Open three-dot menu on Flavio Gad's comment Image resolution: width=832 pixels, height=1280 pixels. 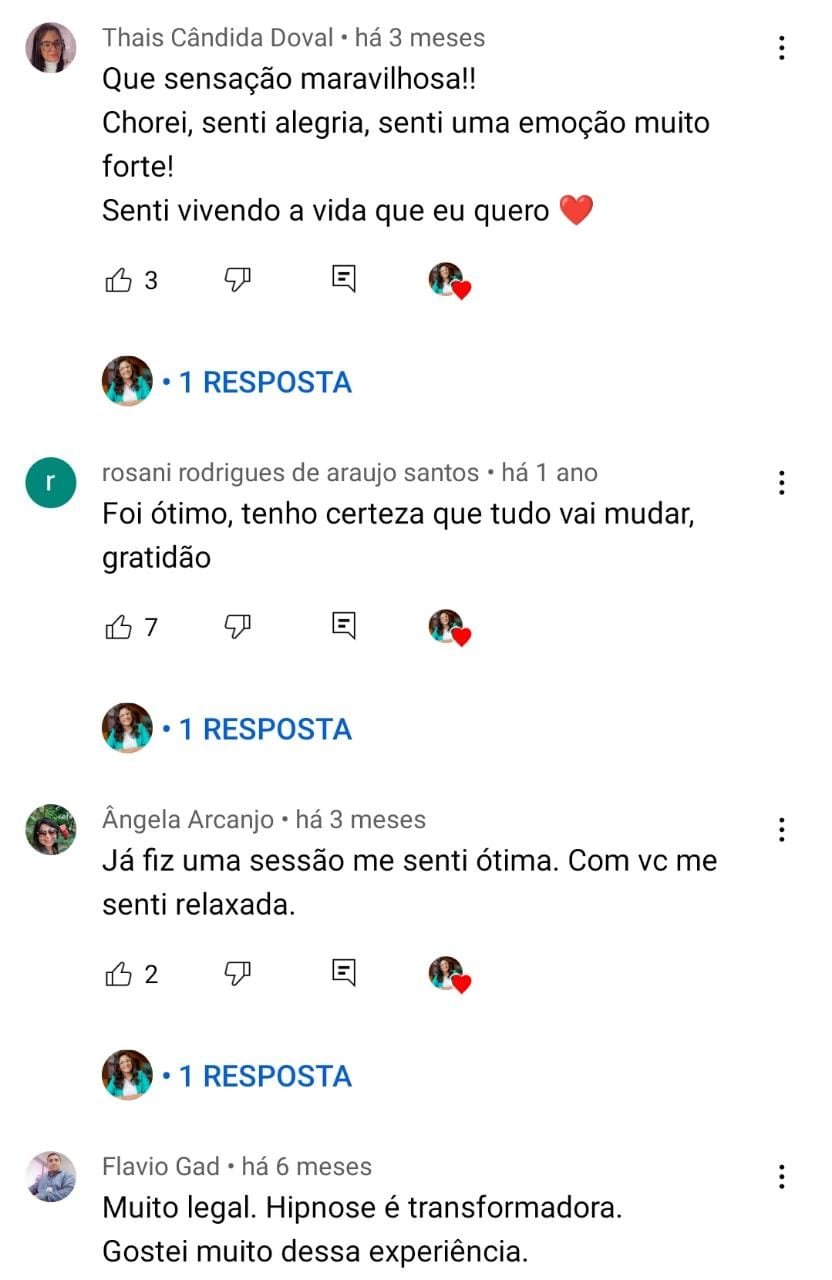pos(782,1176)
